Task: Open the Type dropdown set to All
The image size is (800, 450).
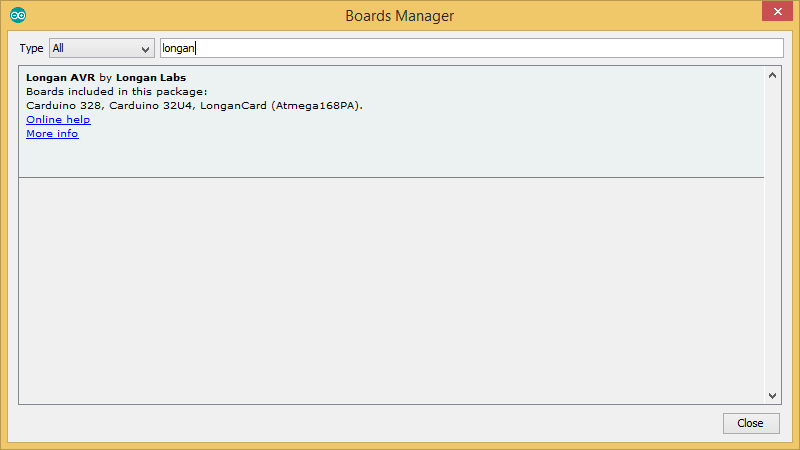Action: (x=102, y=48)
